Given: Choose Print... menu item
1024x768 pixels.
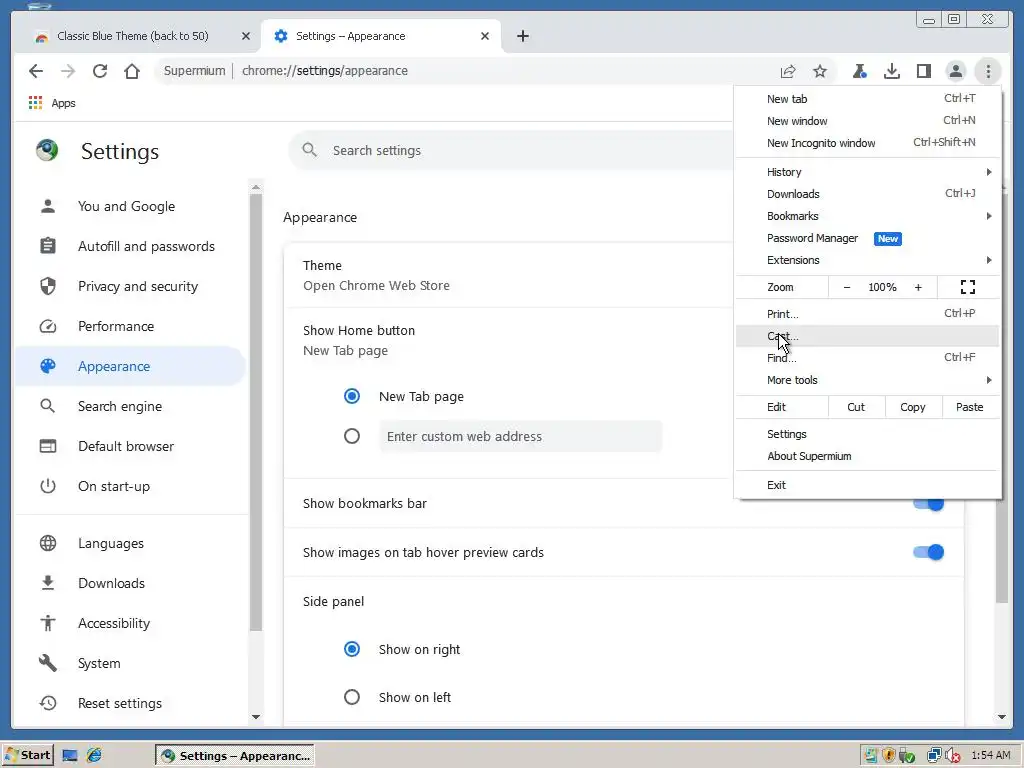Looking at the screenshot, I should 867,314.
